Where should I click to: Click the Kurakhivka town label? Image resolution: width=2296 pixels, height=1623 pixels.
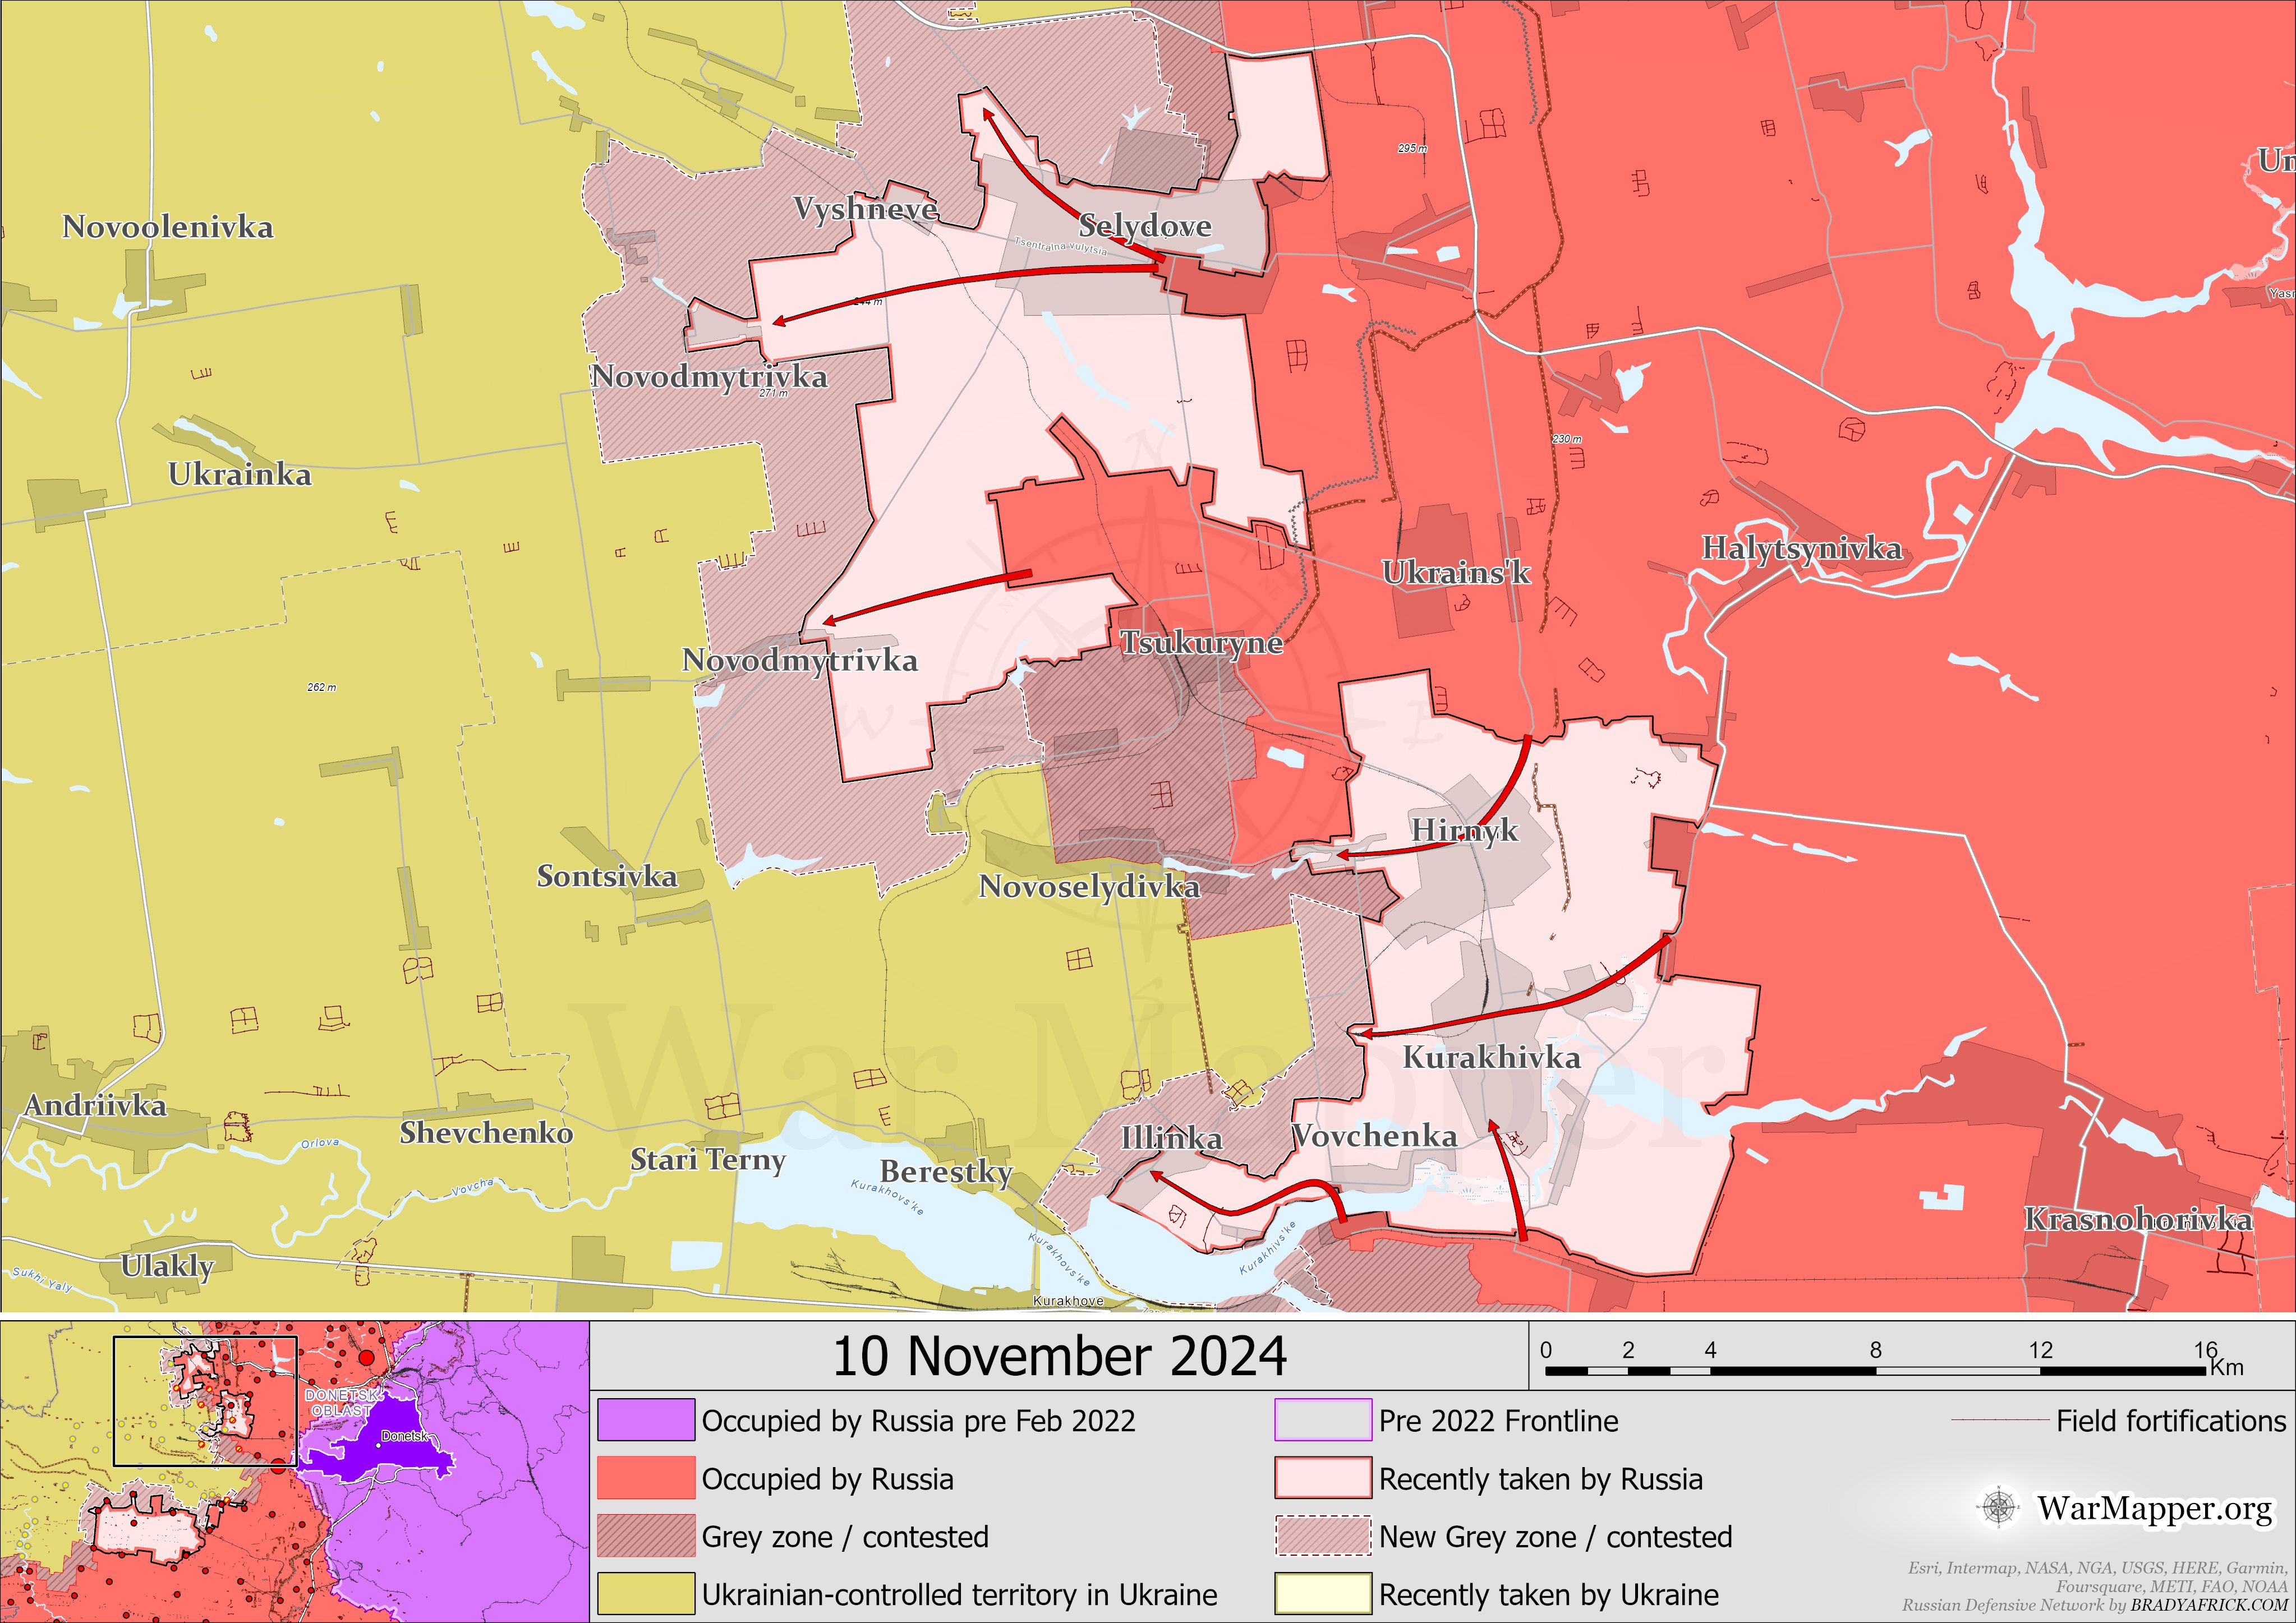[1491, 1057]
